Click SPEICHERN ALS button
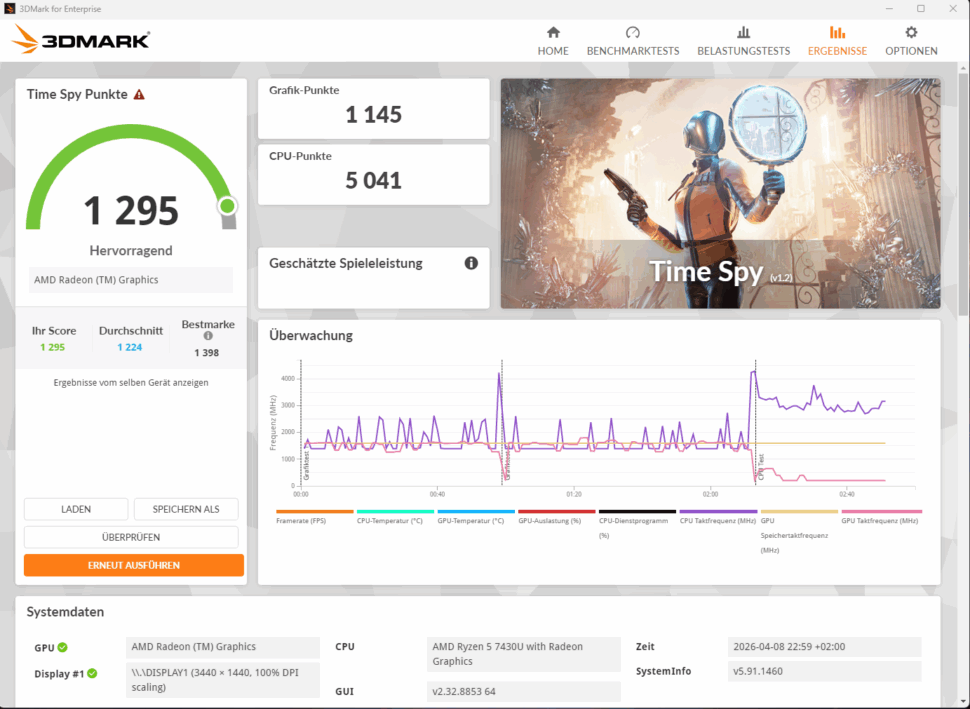Image resolution: width=970 pixels, height=709 pixels. [186, 509]
